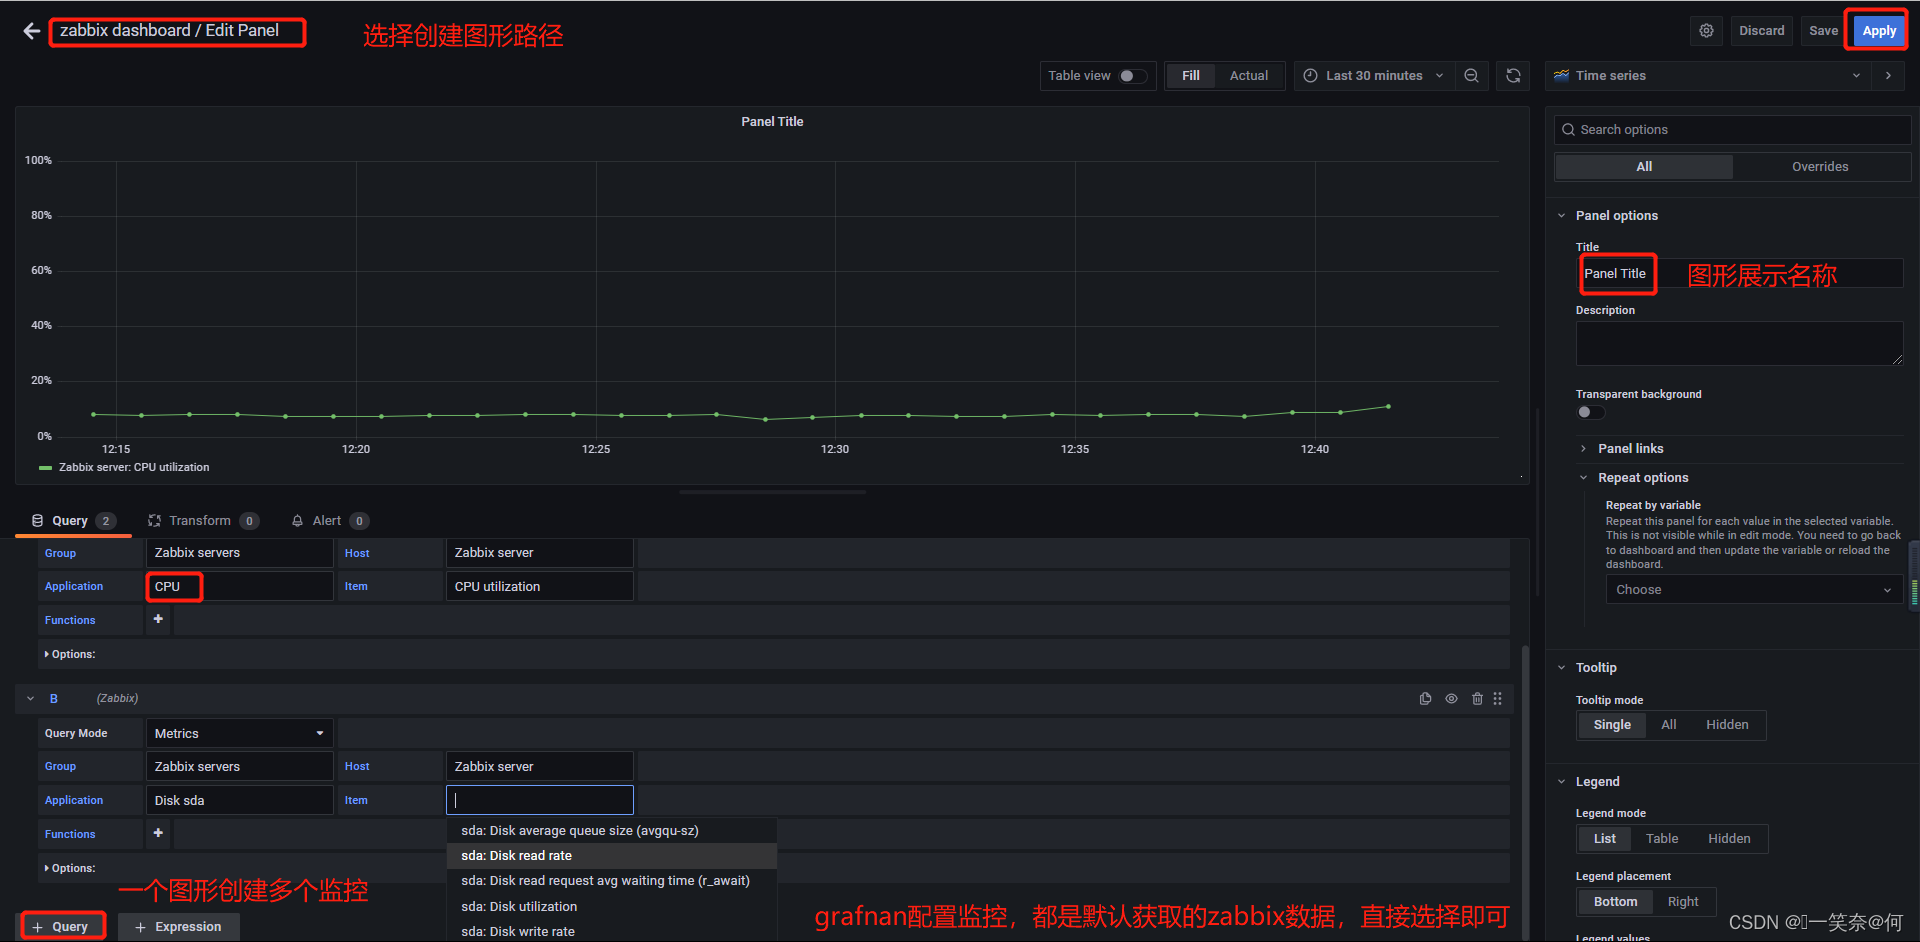Image resolution: width=1920 pixels, height=942 pixels.
Task: Collapse query B row chevron
Action: (31, 699)
